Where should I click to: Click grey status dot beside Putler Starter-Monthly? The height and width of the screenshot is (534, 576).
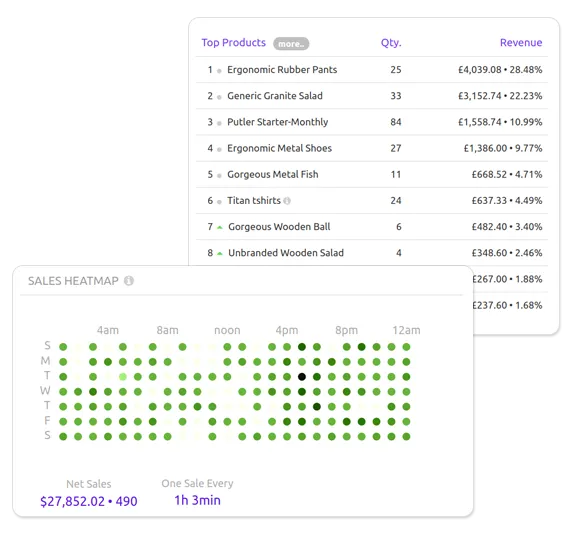219,123
